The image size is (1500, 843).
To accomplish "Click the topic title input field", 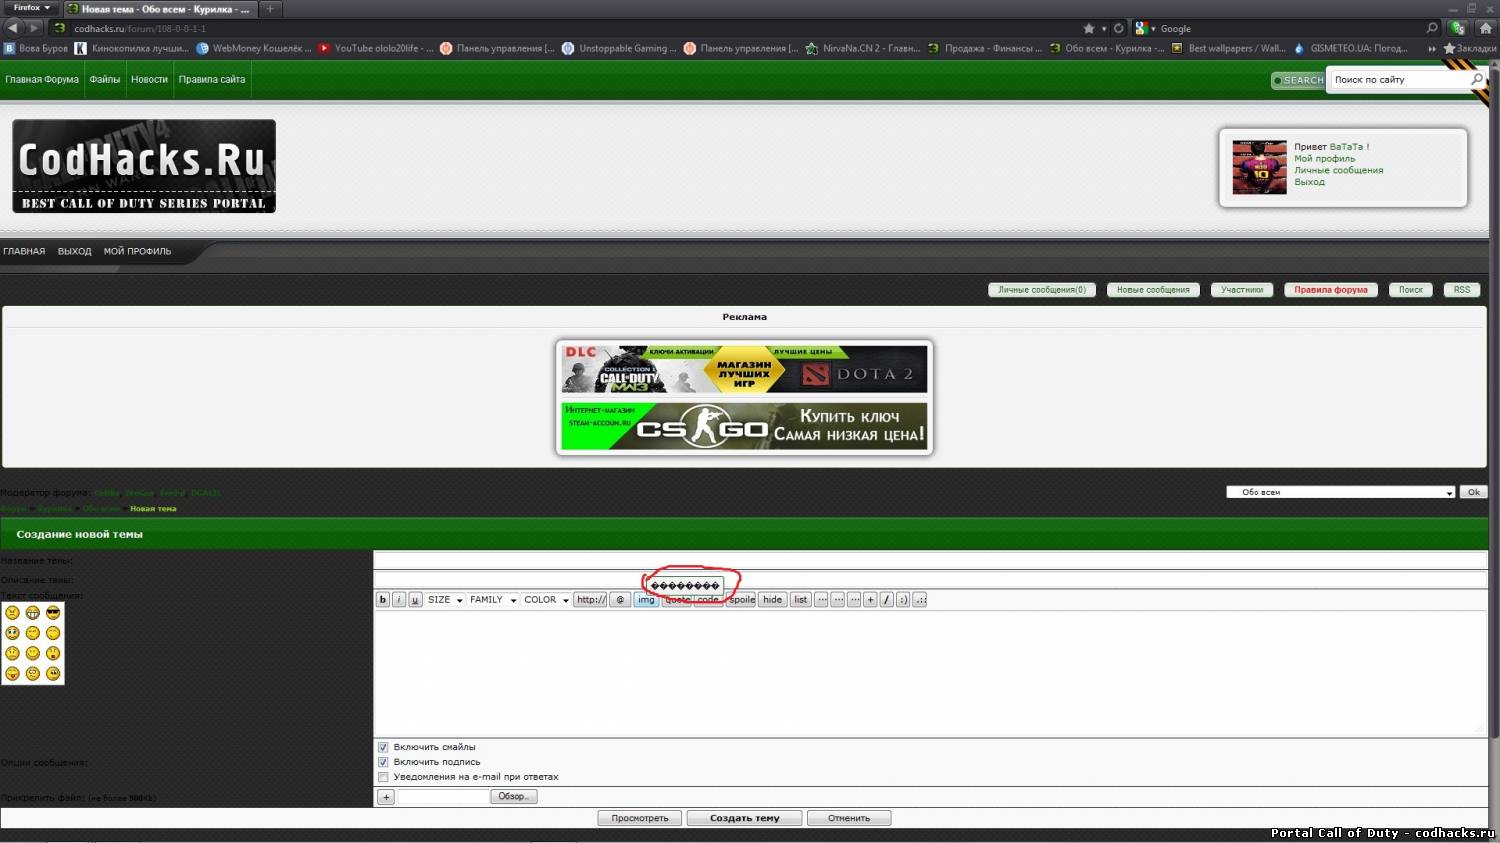I will point(930,560).
